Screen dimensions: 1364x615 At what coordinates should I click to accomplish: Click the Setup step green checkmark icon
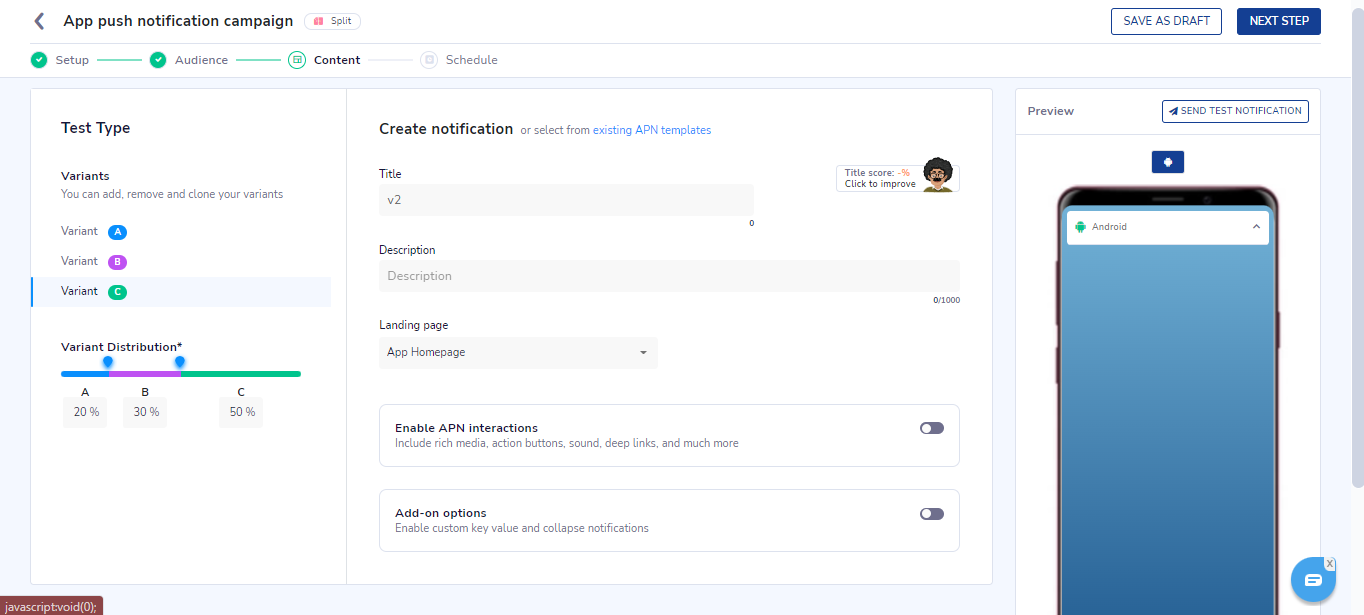pos(39,60)
